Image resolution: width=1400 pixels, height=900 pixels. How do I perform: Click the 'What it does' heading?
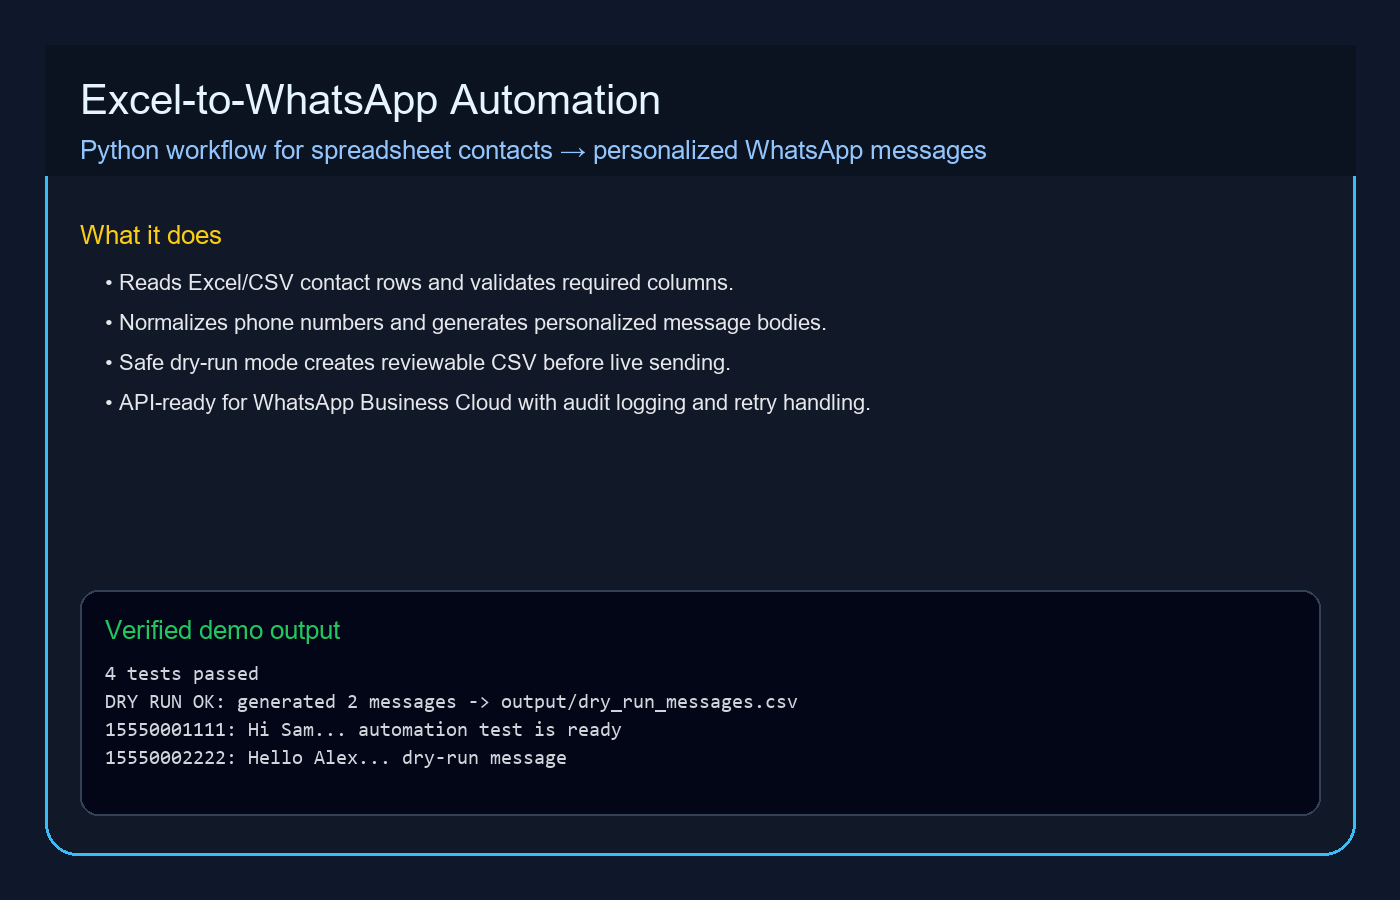pyautogui.click(x=151, y=235)
